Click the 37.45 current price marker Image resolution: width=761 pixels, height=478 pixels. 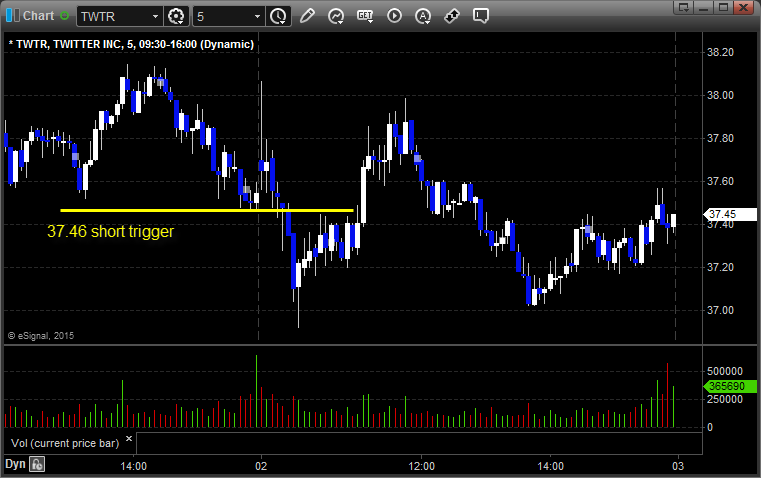[x=730, y=214]
